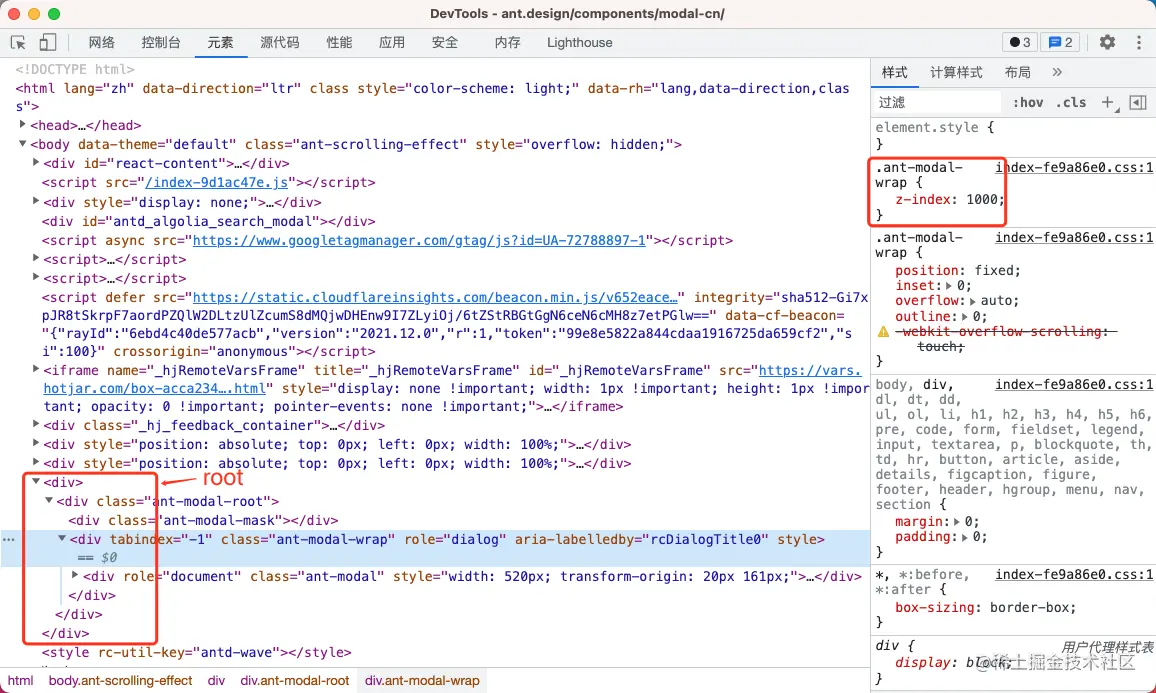
Task: Switch to the 网络 tab
Action: (x=102, y=43)
